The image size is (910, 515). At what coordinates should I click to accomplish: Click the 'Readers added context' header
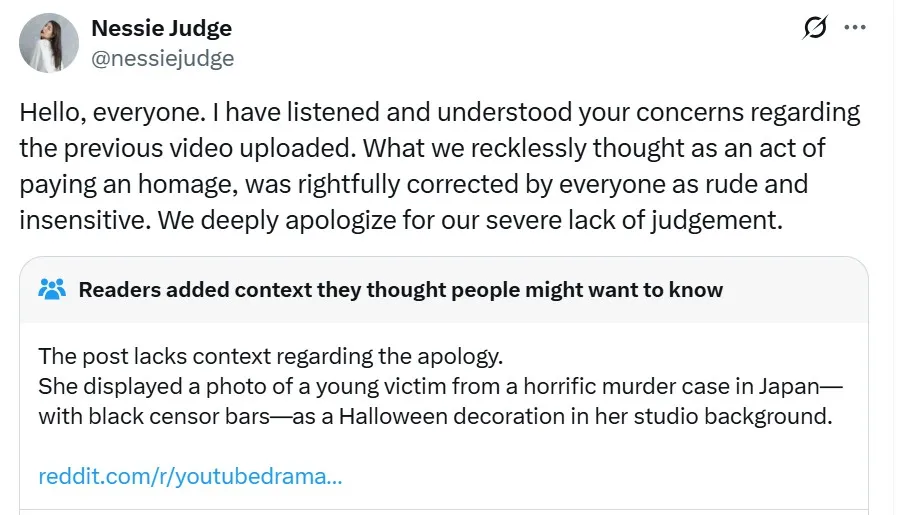tap(400, 290)
